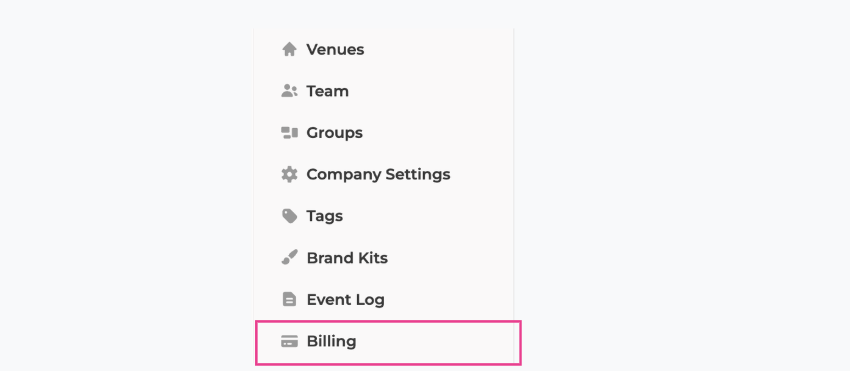The image size is (850, 371).
Task: Click the gear icon for Company Settings
Action: (289, 174)
